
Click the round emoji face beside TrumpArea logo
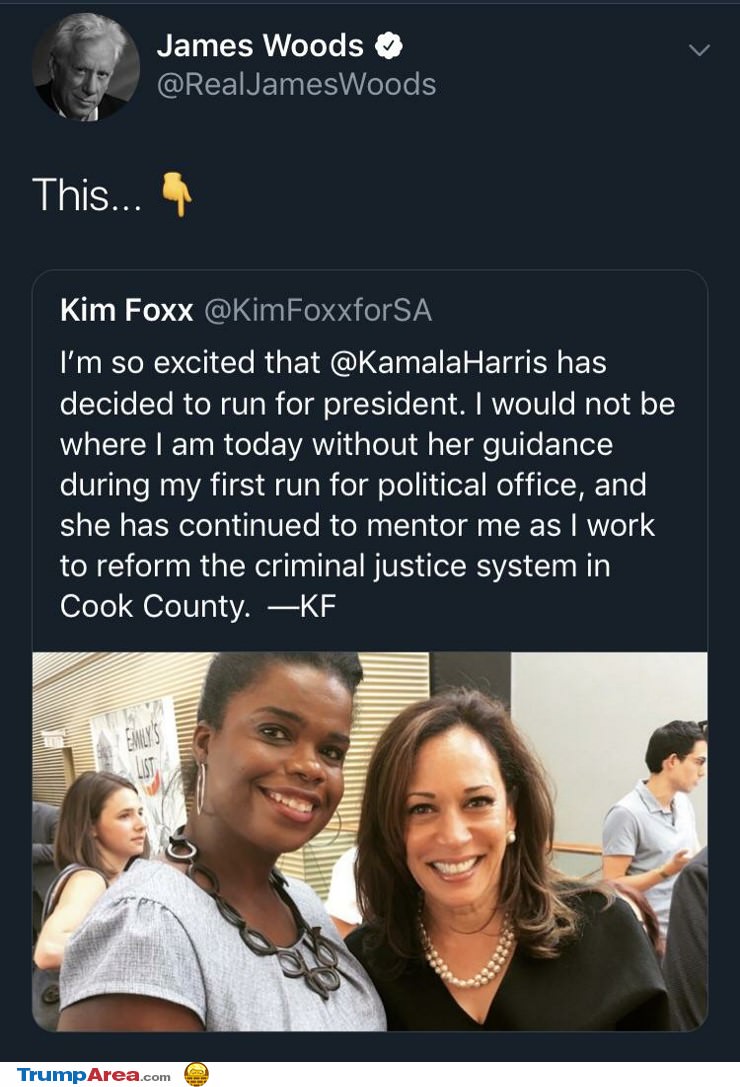[x=196, y=1074]
